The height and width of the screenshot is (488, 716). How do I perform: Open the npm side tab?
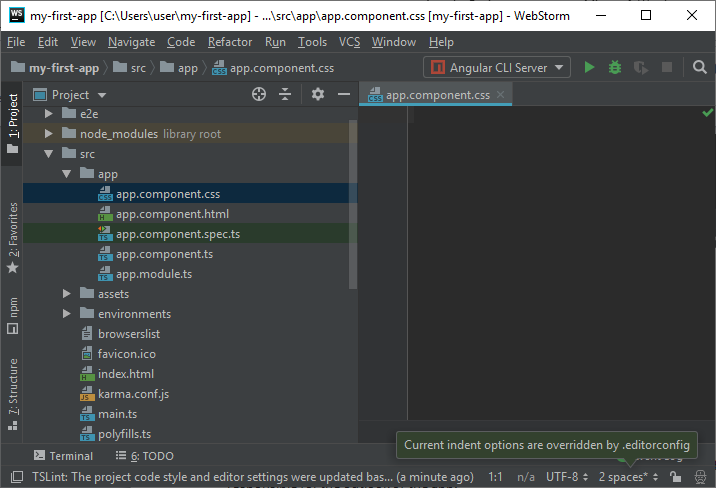click(x=13, y=315)
